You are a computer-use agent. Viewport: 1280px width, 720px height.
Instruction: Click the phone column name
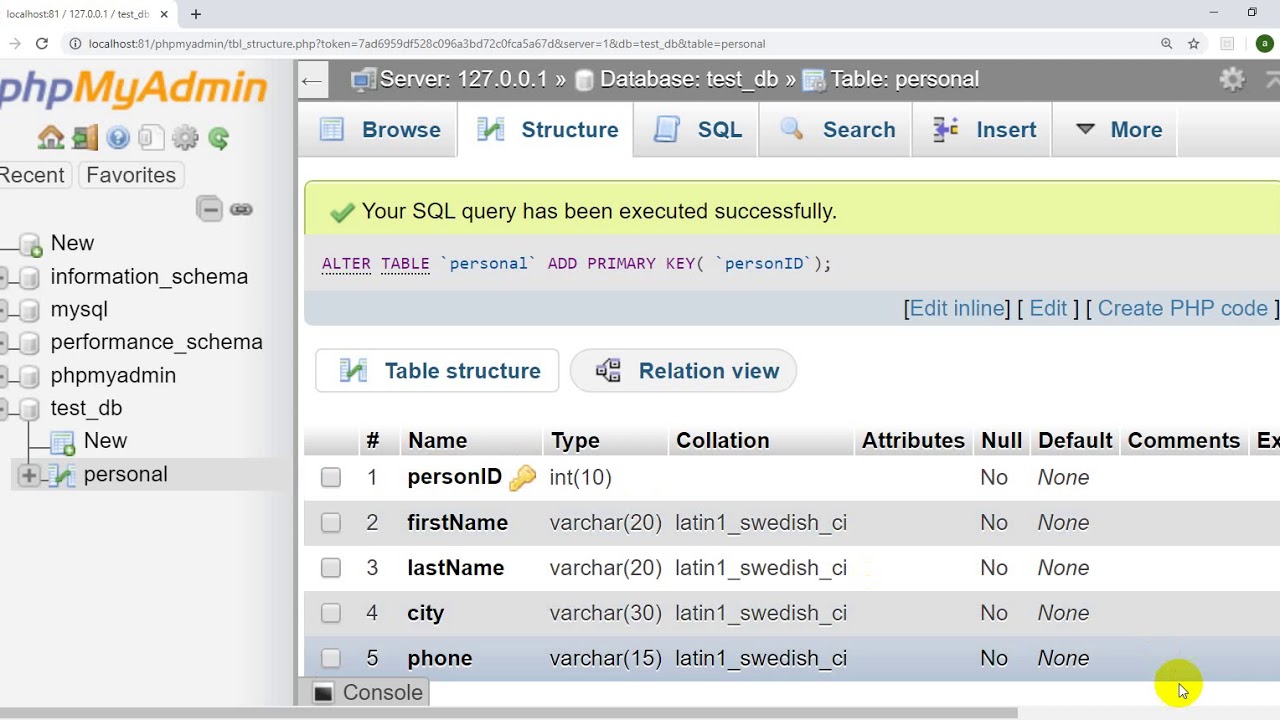439,658
